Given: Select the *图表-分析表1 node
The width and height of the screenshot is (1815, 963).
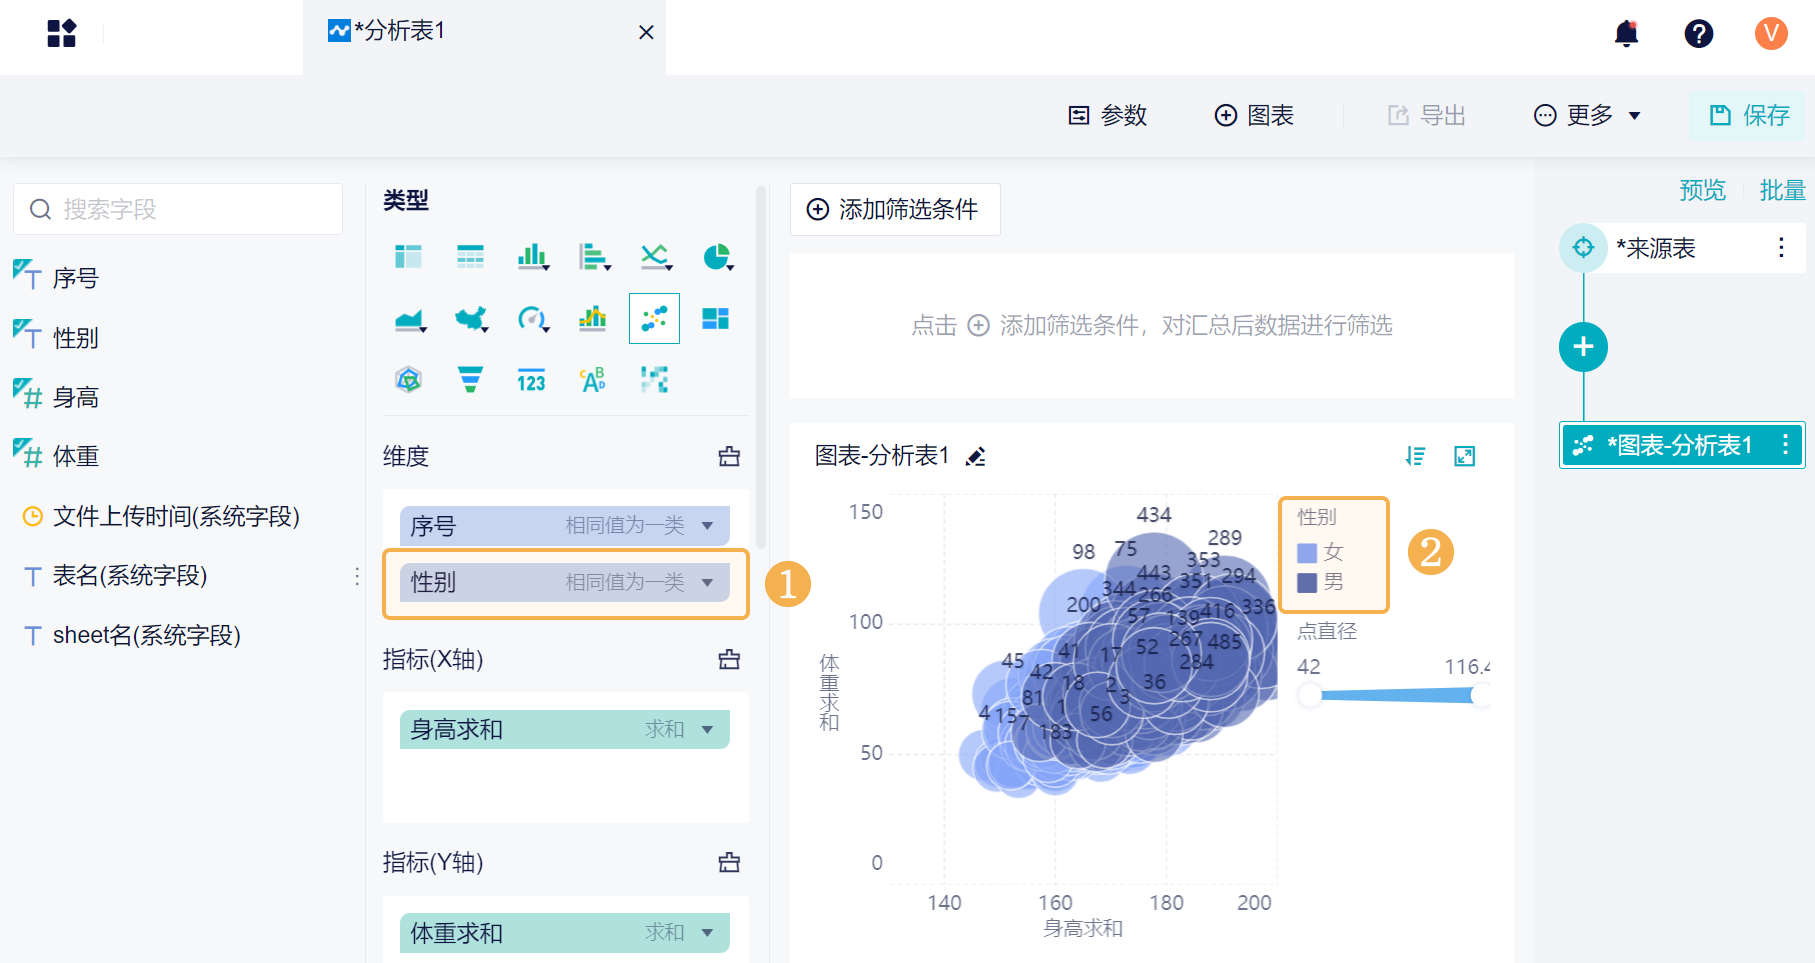Looking at the screenshot, I should click(x=1683, y=445).
